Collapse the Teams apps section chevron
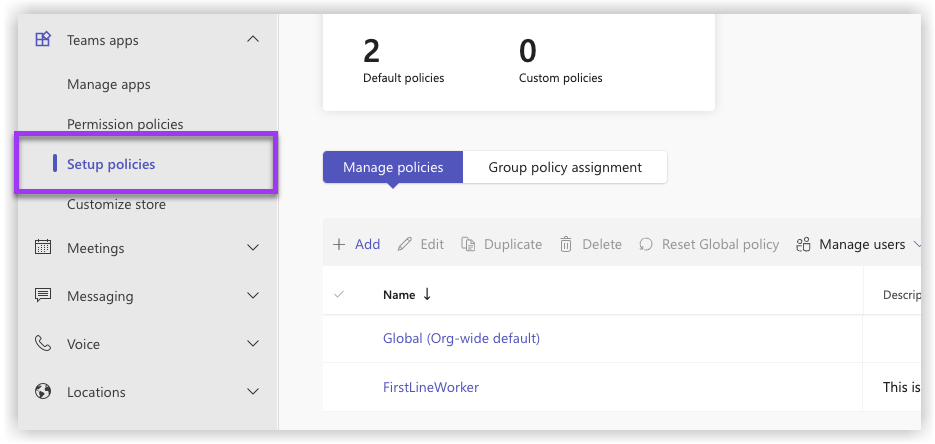Screen dimensions: 935x444 pyautogui.click(x=253, y=40)
